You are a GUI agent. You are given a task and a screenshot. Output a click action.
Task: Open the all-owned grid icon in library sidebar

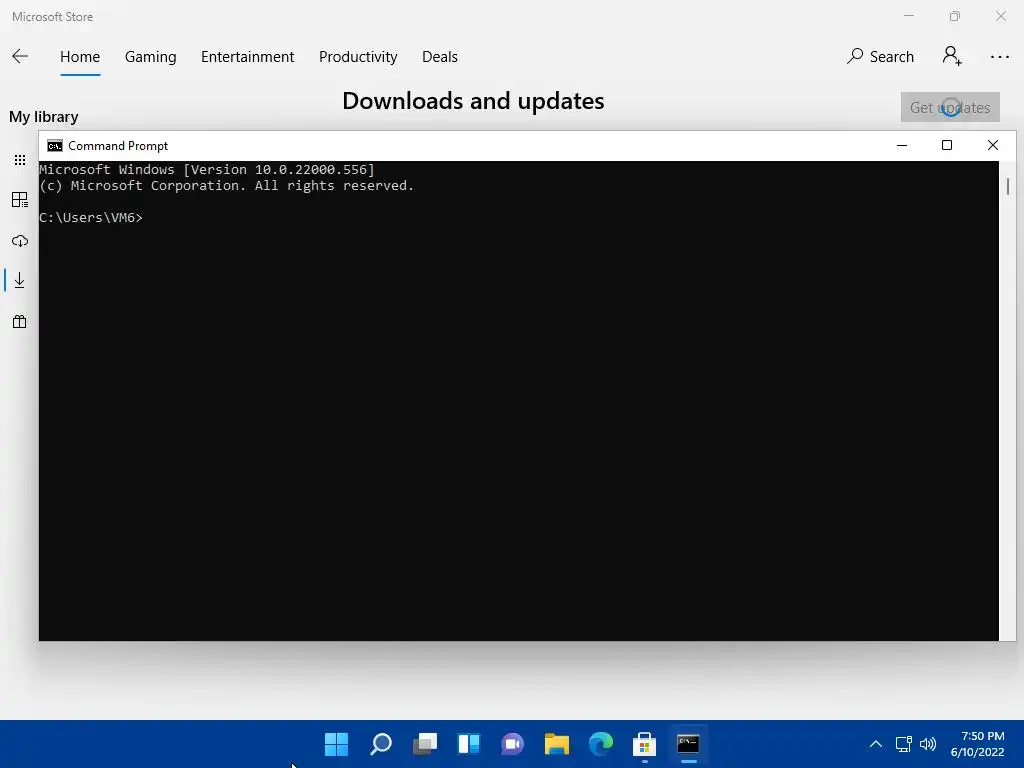tap(20, 160)
